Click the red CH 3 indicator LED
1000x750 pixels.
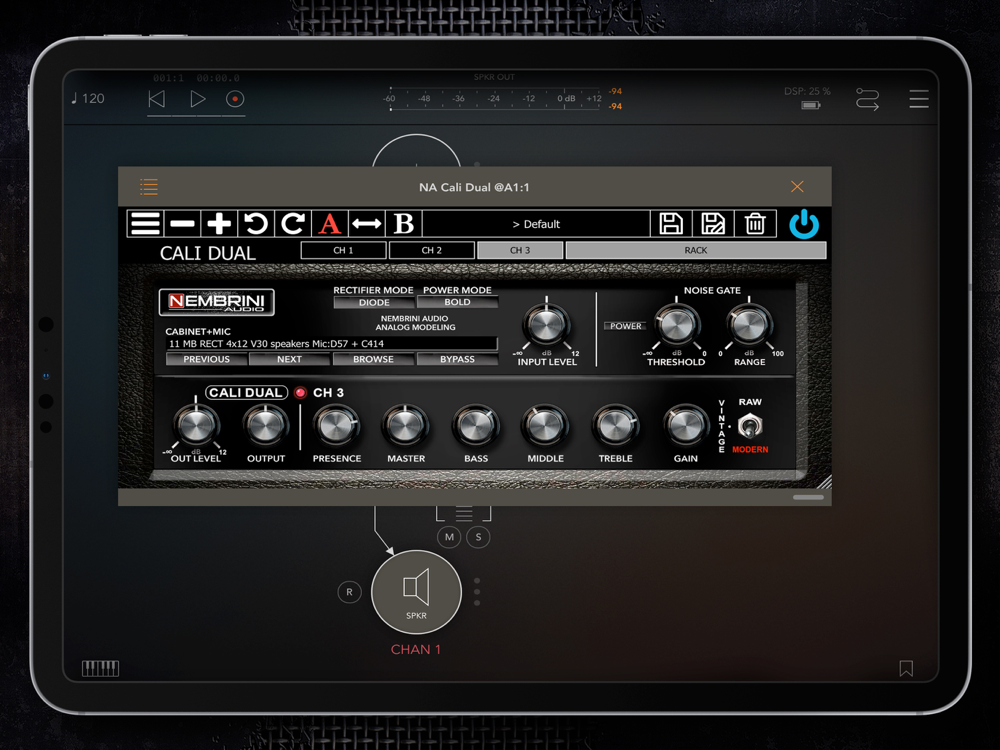(300, 393)
